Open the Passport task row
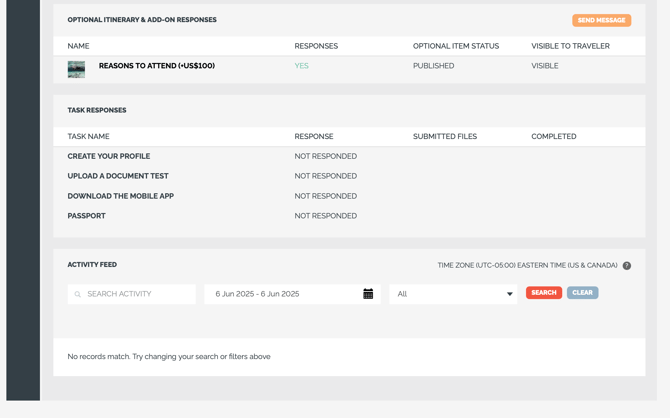The width and height of the screenshot is (670, 418). (x=349, y=216)
